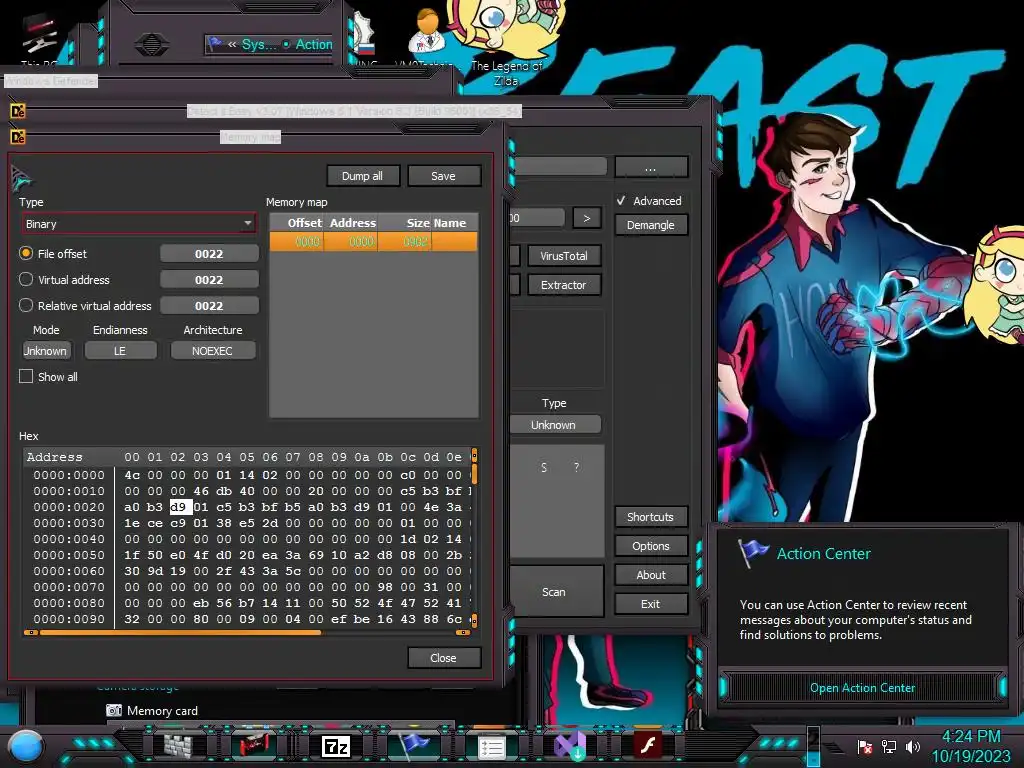Click the Exit button in Detect It Easy
The height and width of the screenshot is (768, 1024).
coord(650,604)
